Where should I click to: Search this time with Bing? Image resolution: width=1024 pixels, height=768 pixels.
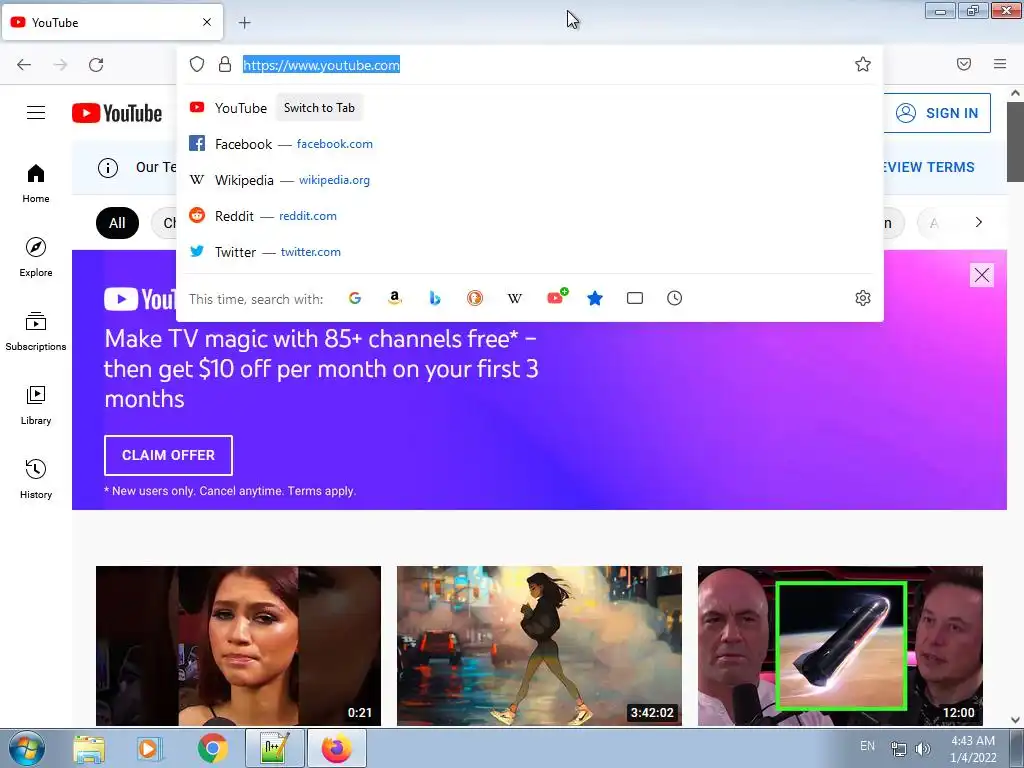click(x=435, y=298)
